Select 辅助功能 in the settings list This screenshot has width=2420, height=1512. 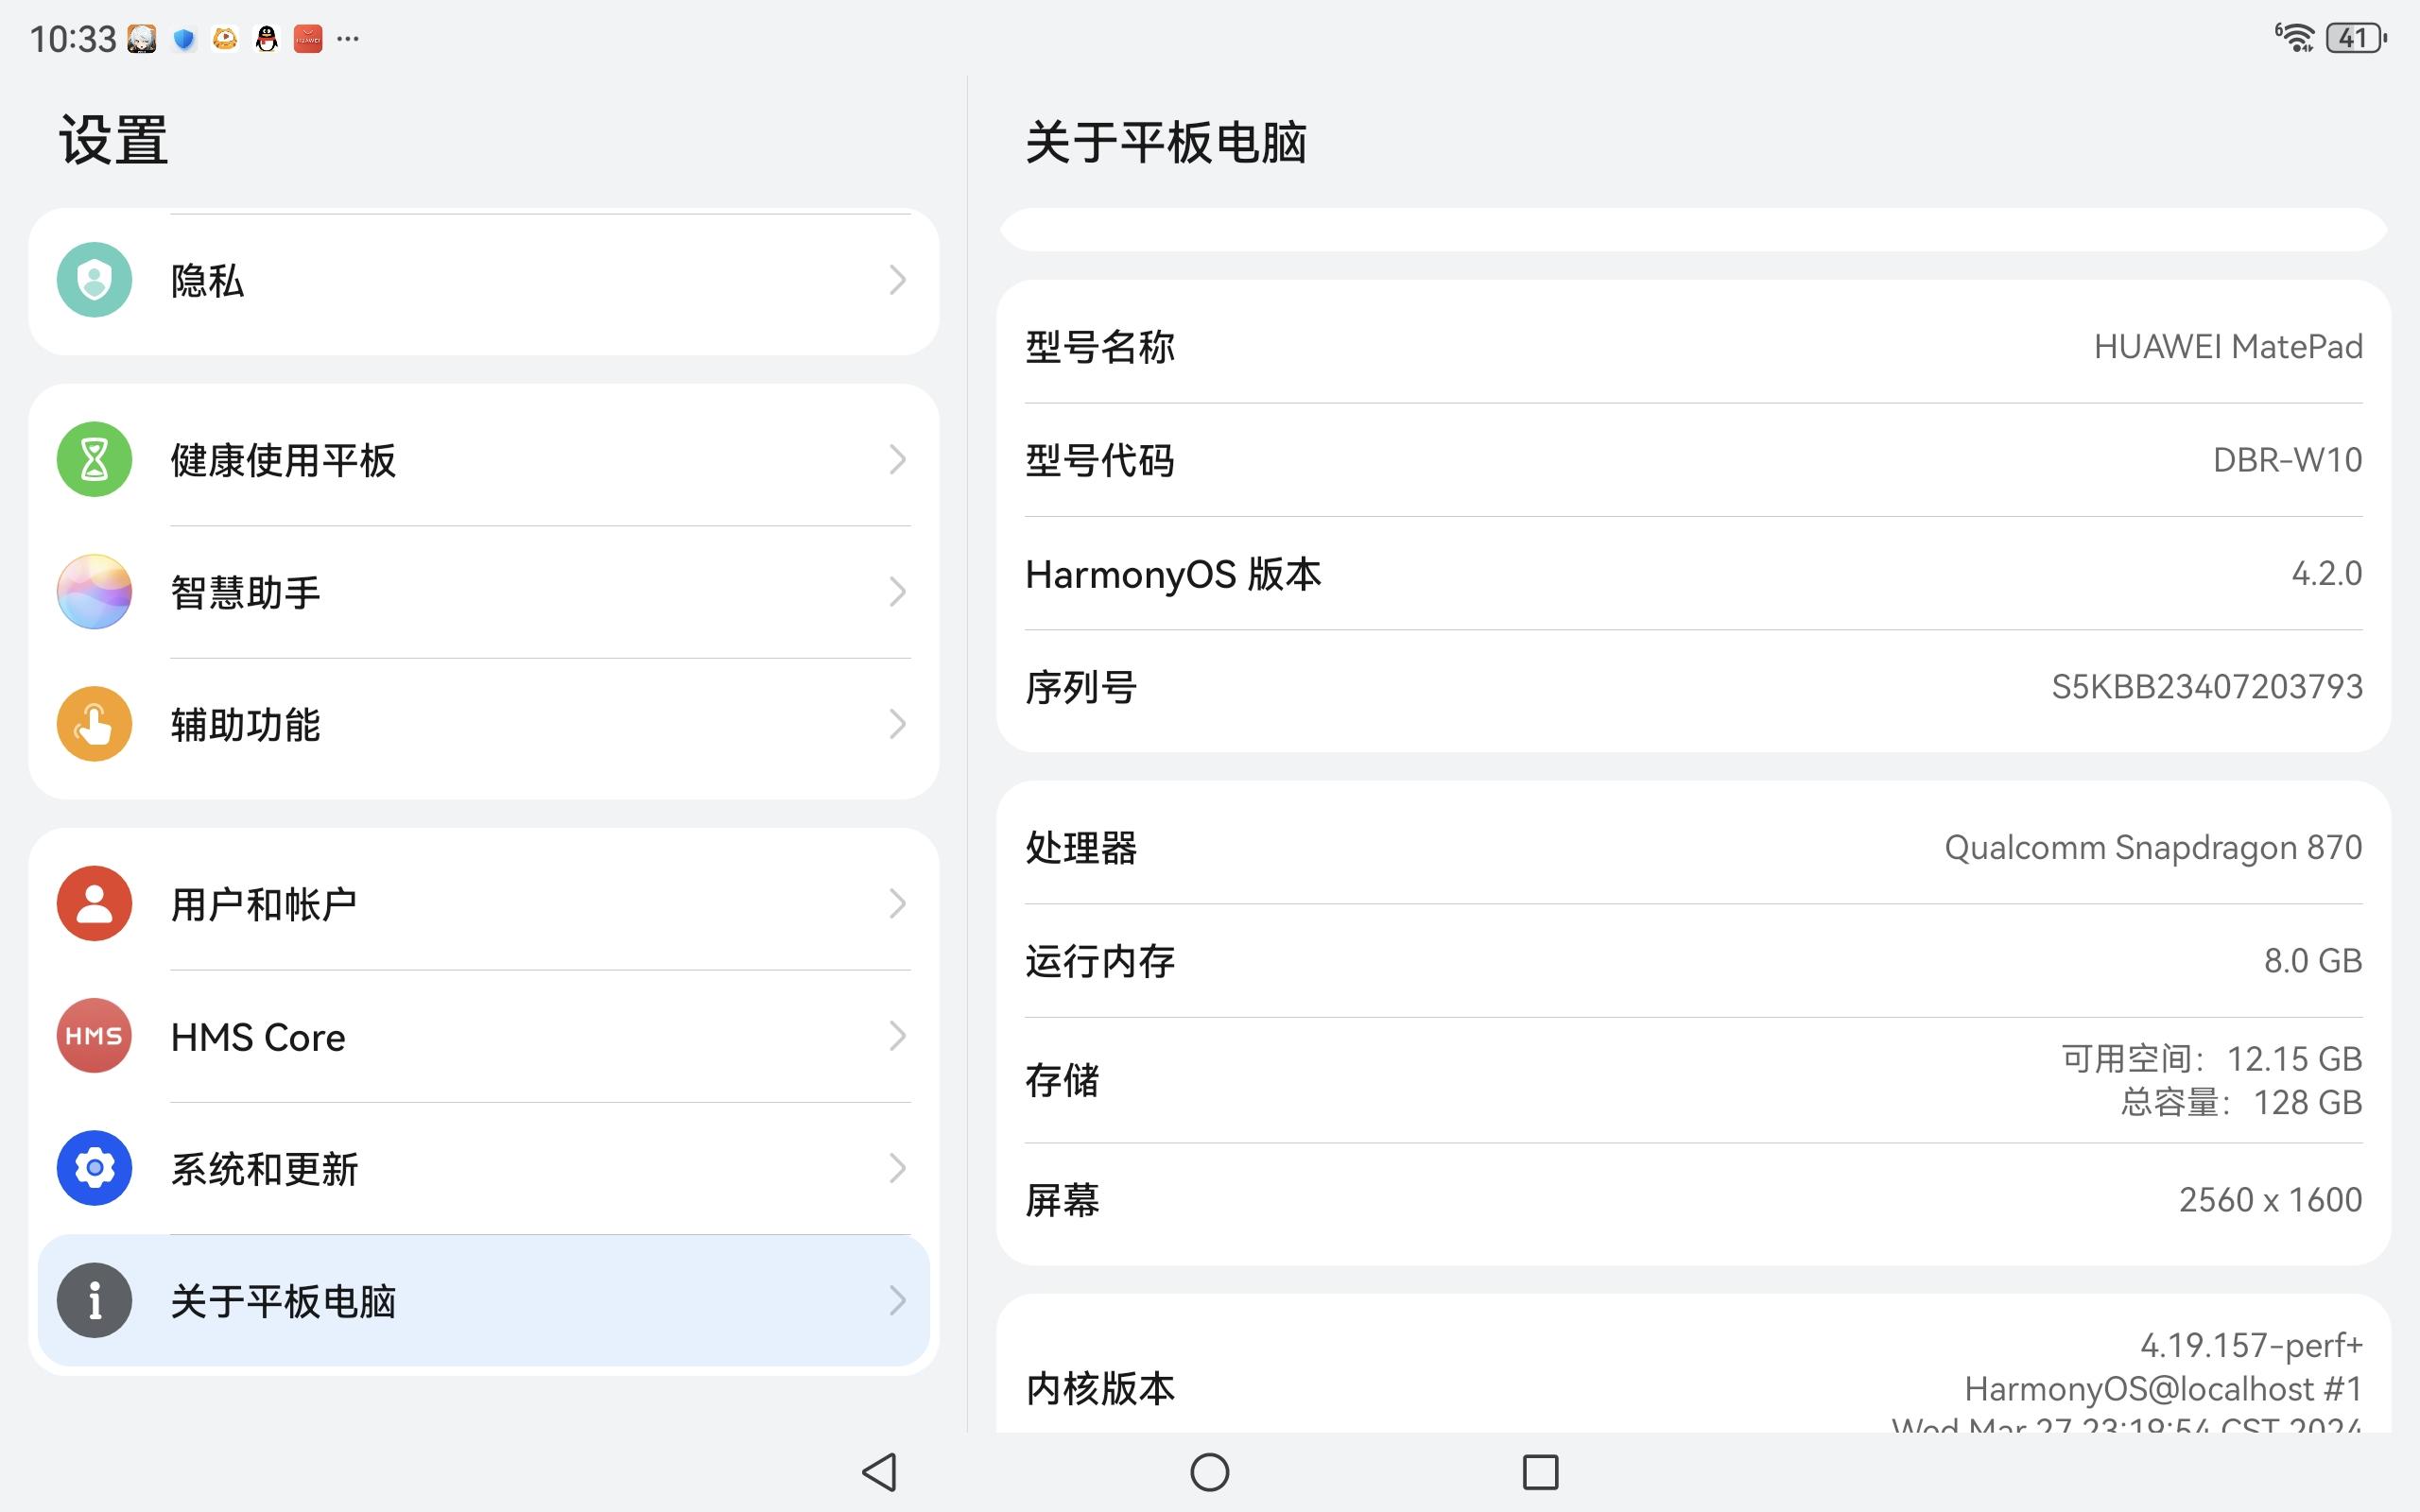(x=484, y=724)
